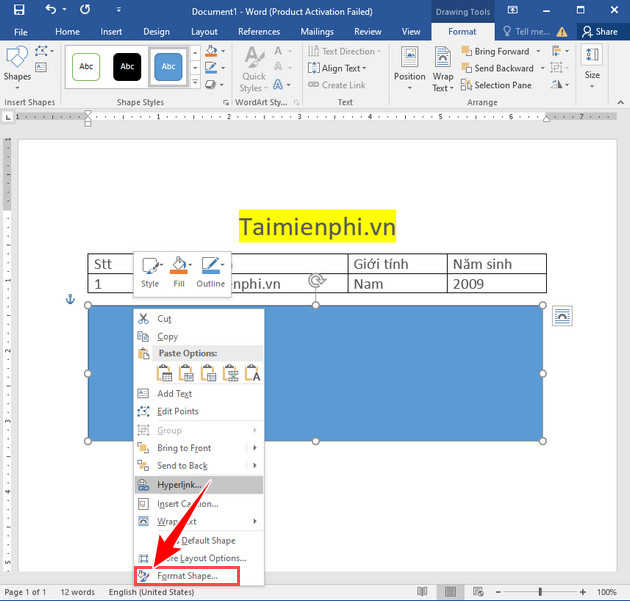Click Text Effects blue A icon
630x601 pixels.
coord(278,85)
